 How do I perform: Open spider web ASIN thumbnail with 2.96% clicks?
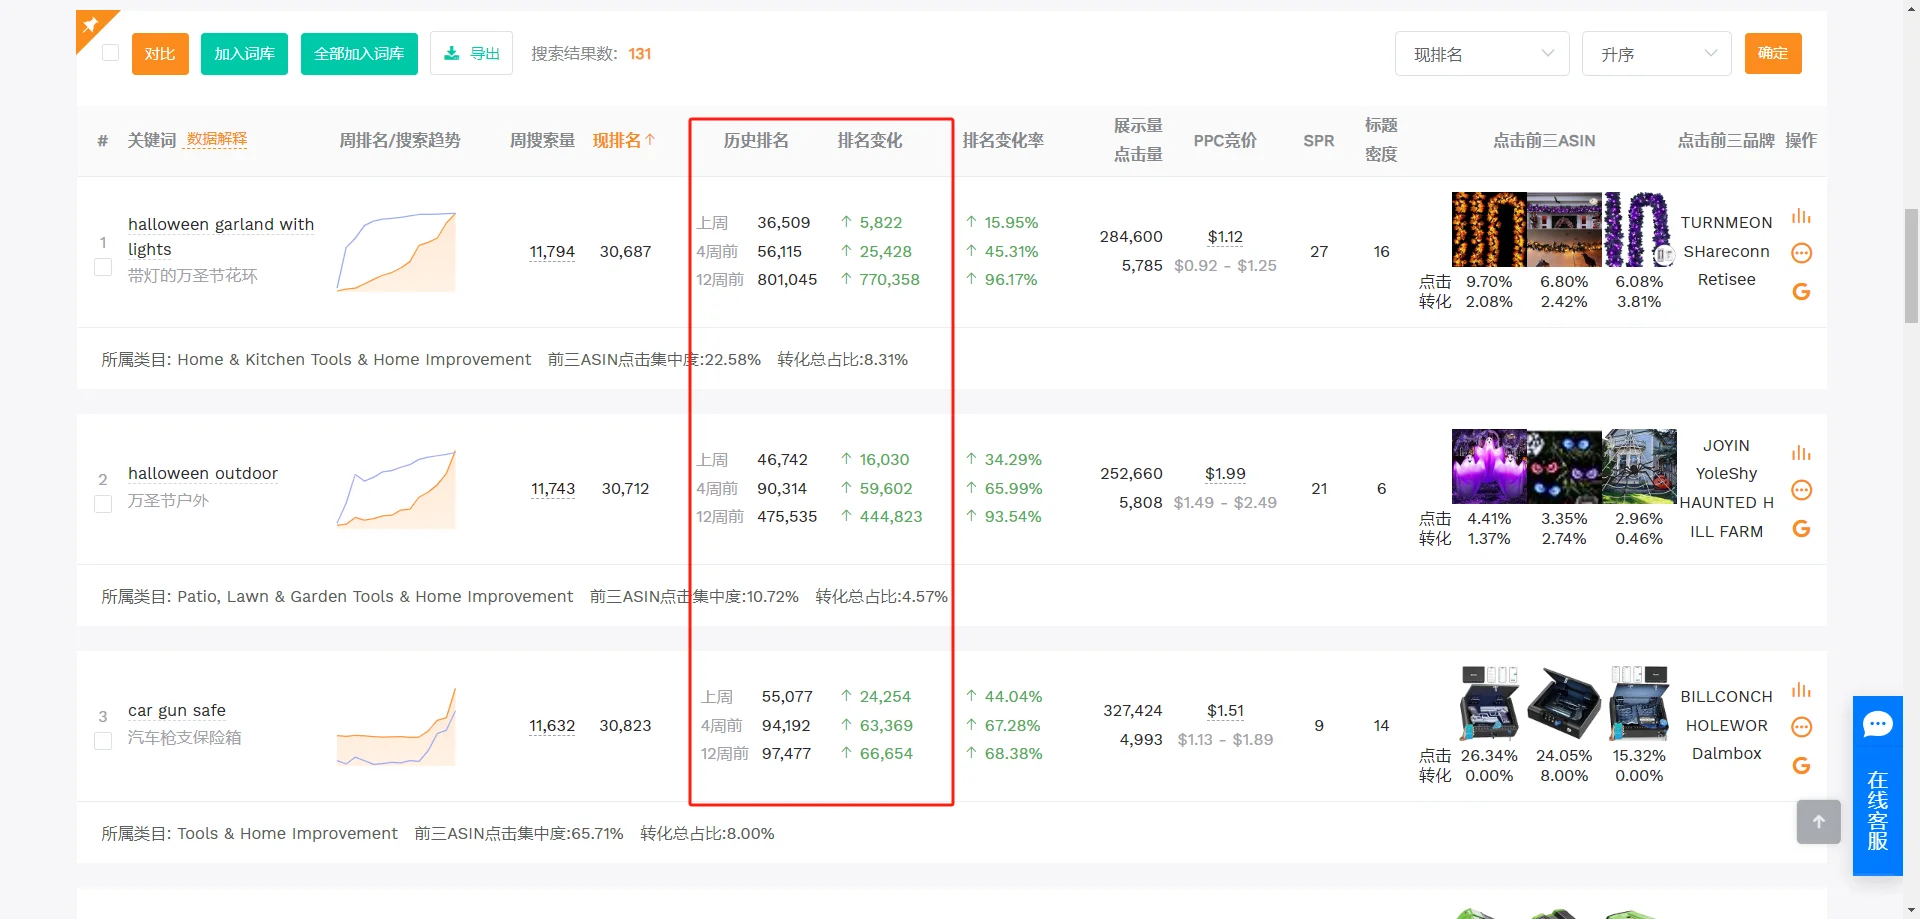coord(1639,466)
